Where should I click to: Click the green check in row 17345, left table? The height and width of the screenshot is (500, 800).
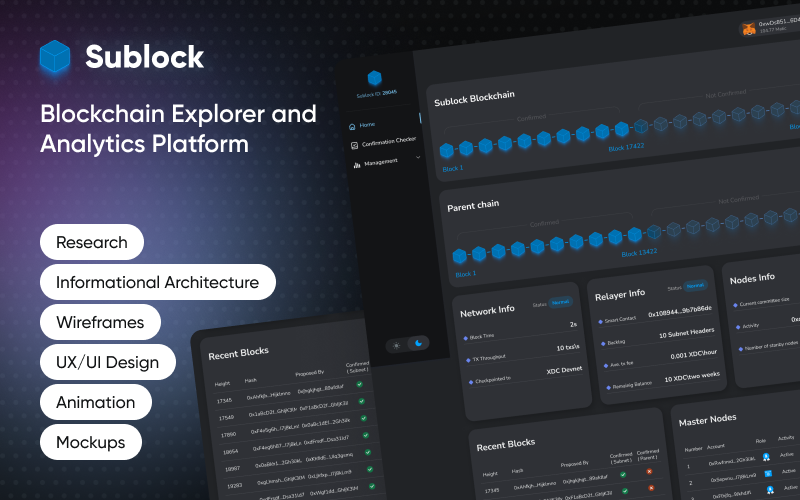coord(360,384)
